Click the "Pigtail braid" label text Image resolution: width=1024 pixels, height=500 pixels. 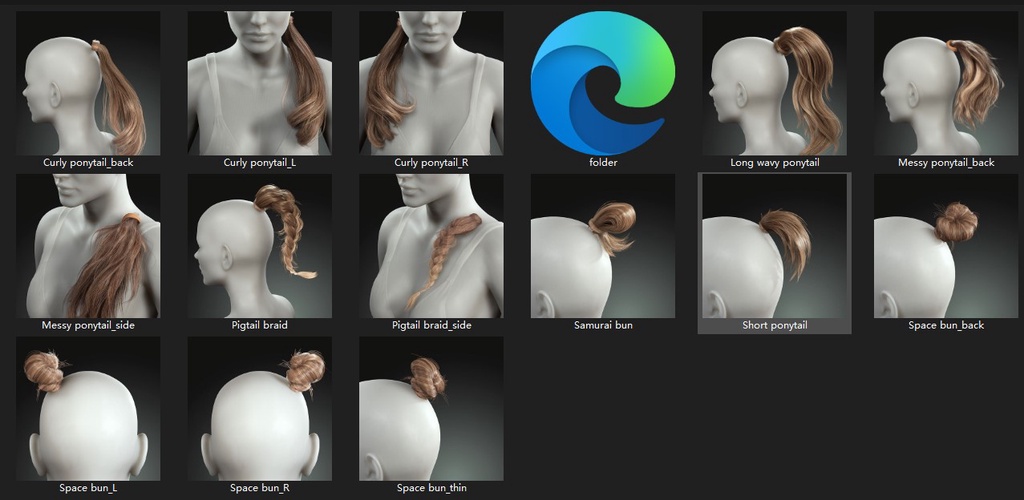259,325
